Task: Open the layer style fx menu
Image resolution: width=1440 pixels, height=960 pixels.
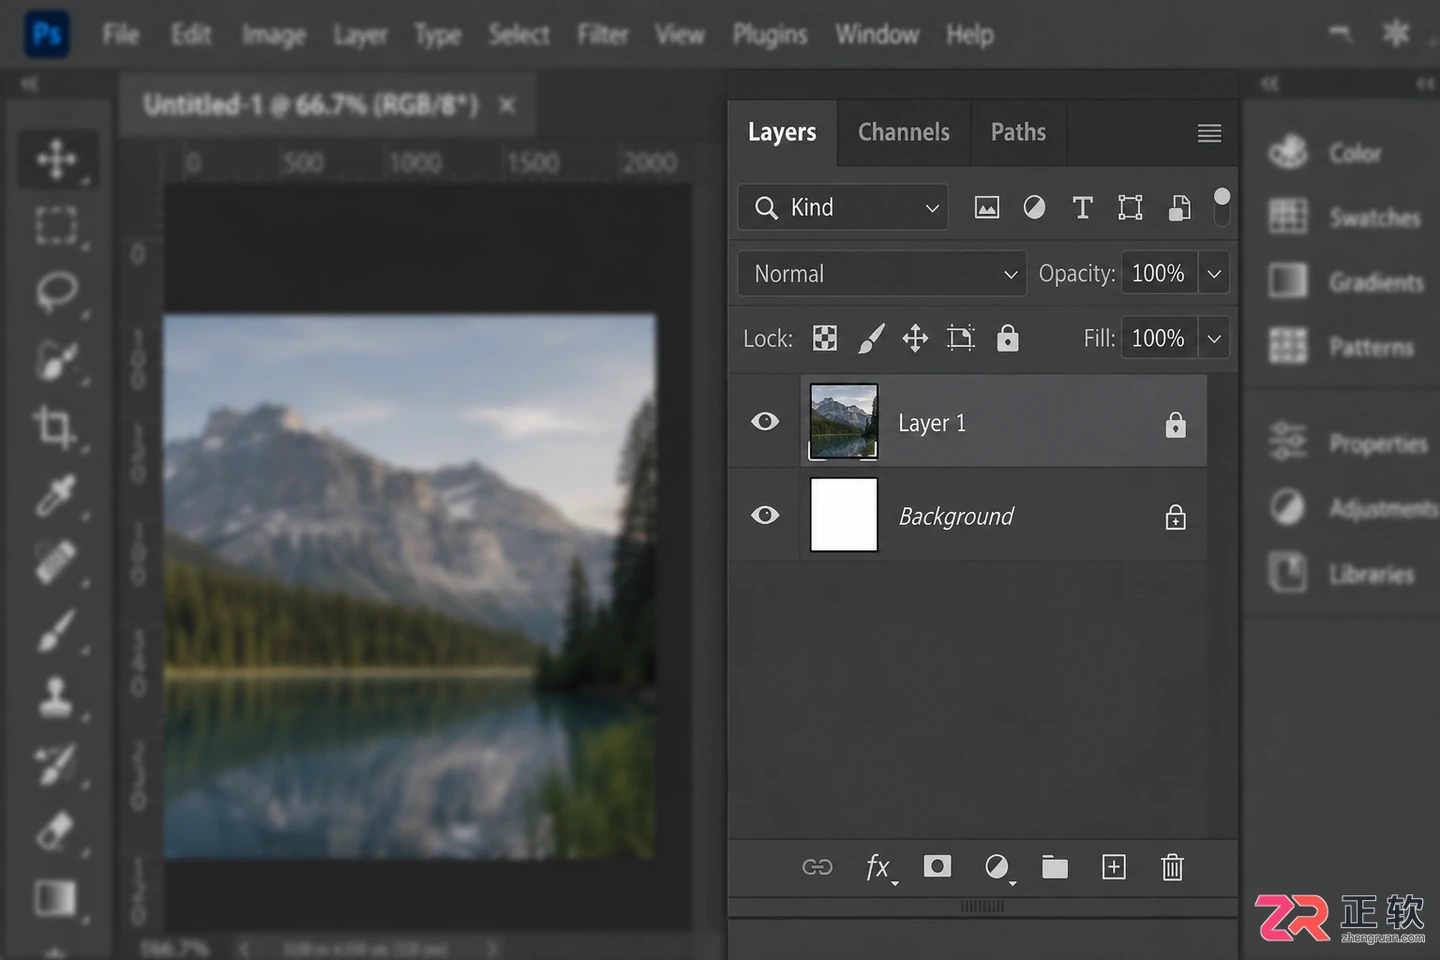Action: pos(880,867)
